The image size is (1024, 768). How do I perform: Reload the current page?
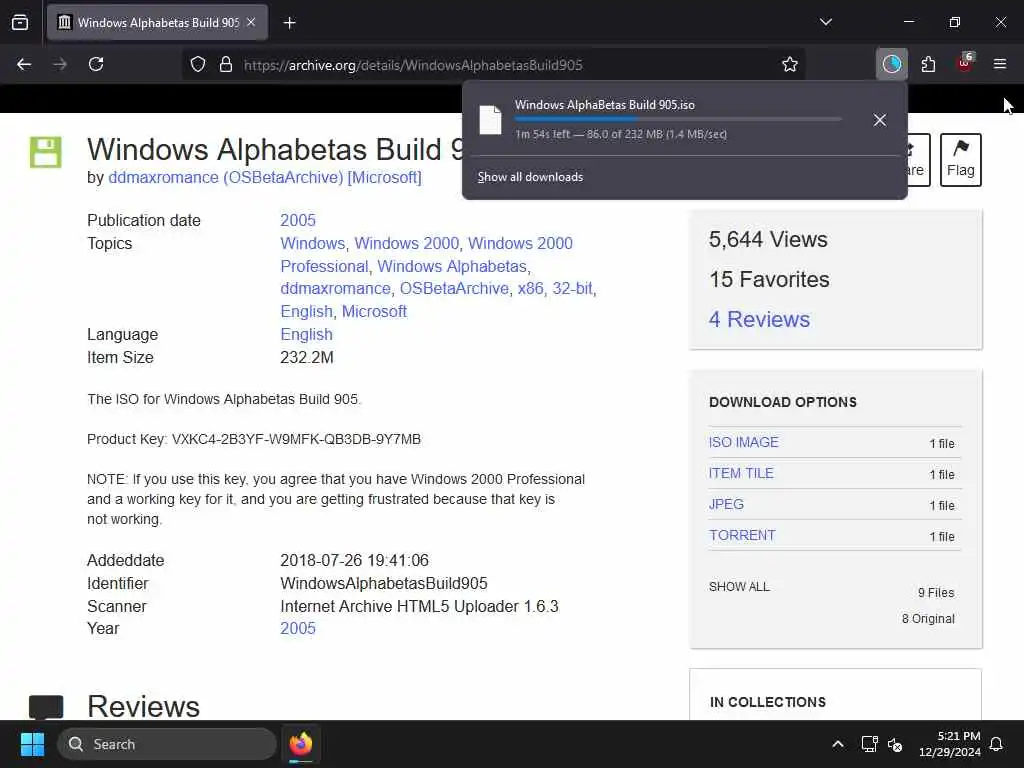96,64
